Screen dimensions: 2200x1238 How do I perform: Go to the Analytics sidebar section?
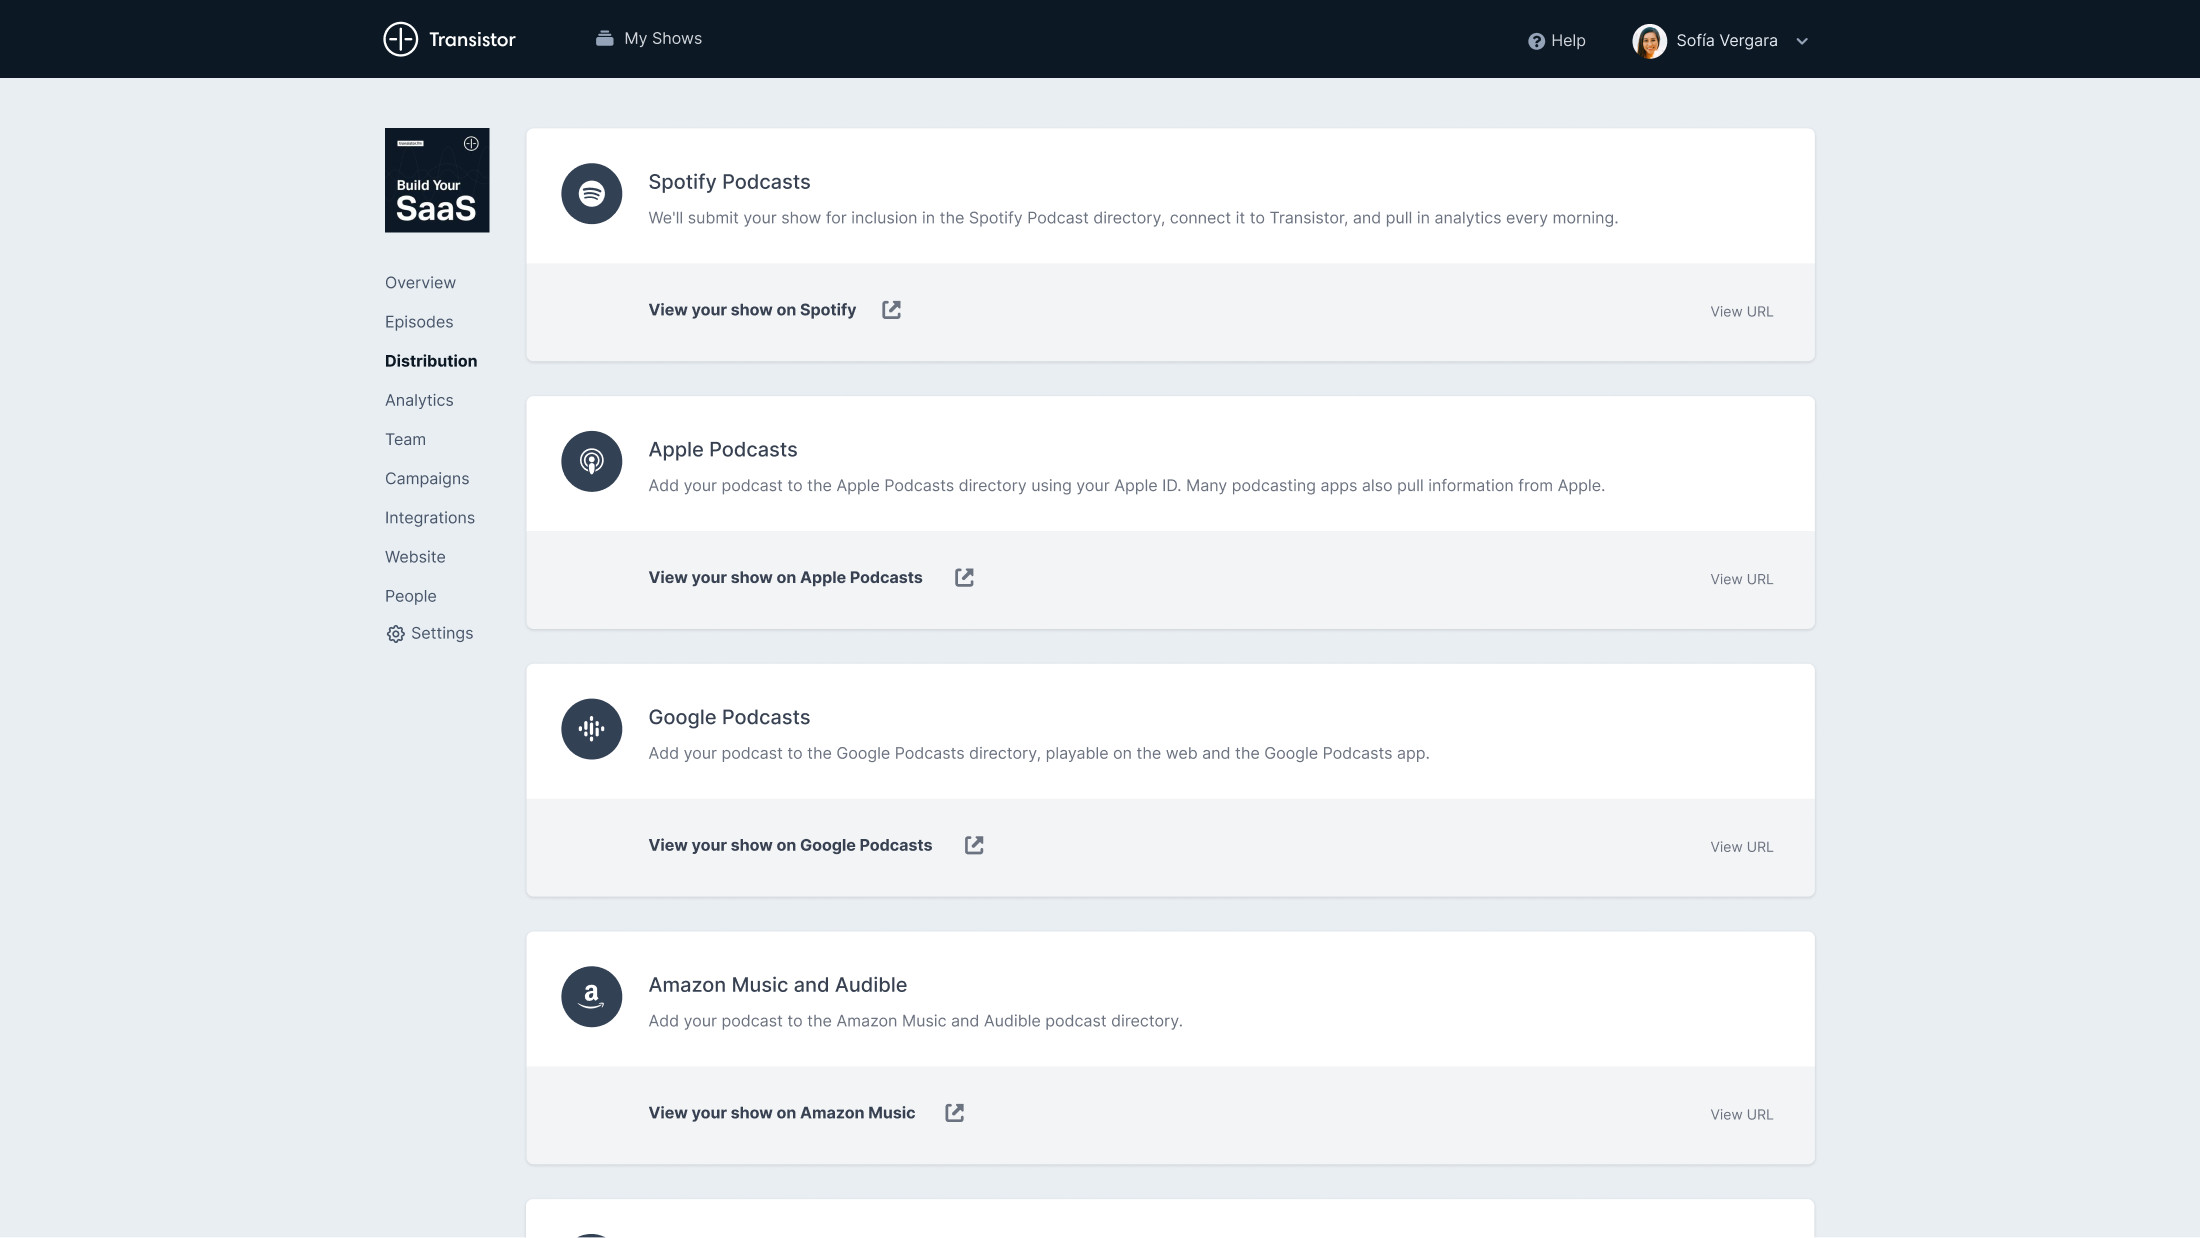point(419,400)
